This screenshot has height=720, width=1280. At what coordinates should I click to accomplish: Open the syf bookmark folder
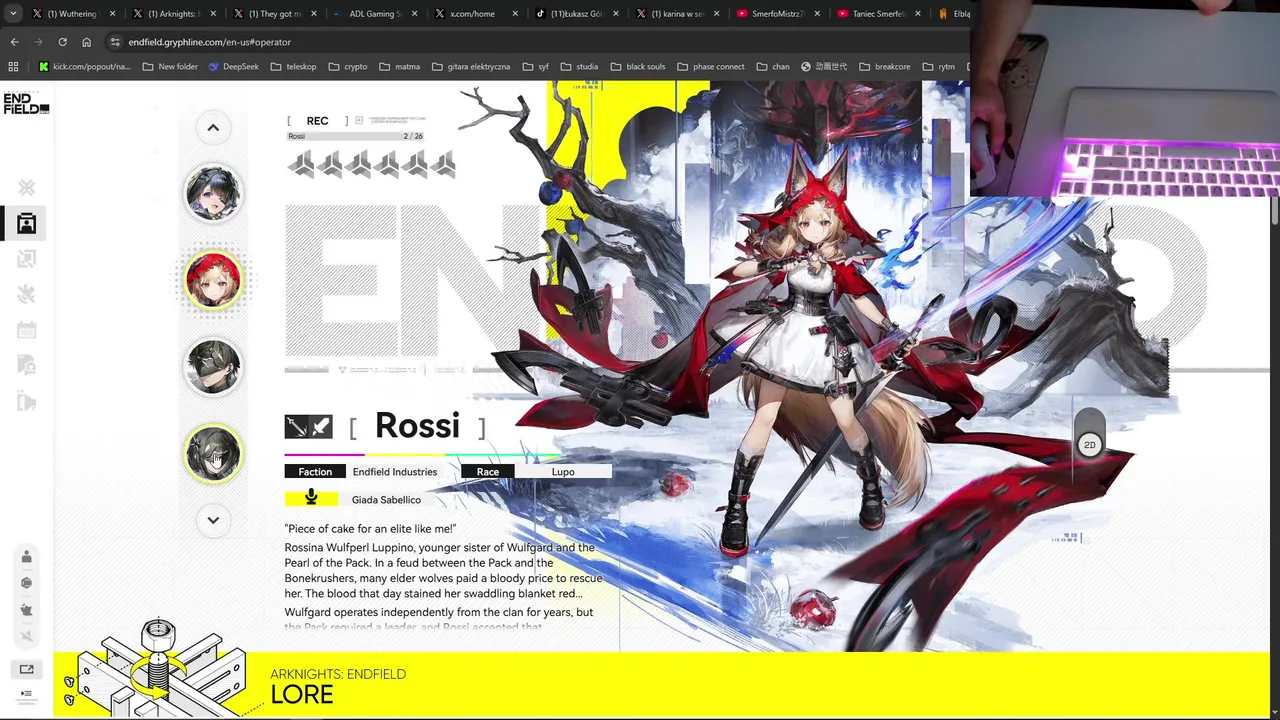[x=535, y=67]
